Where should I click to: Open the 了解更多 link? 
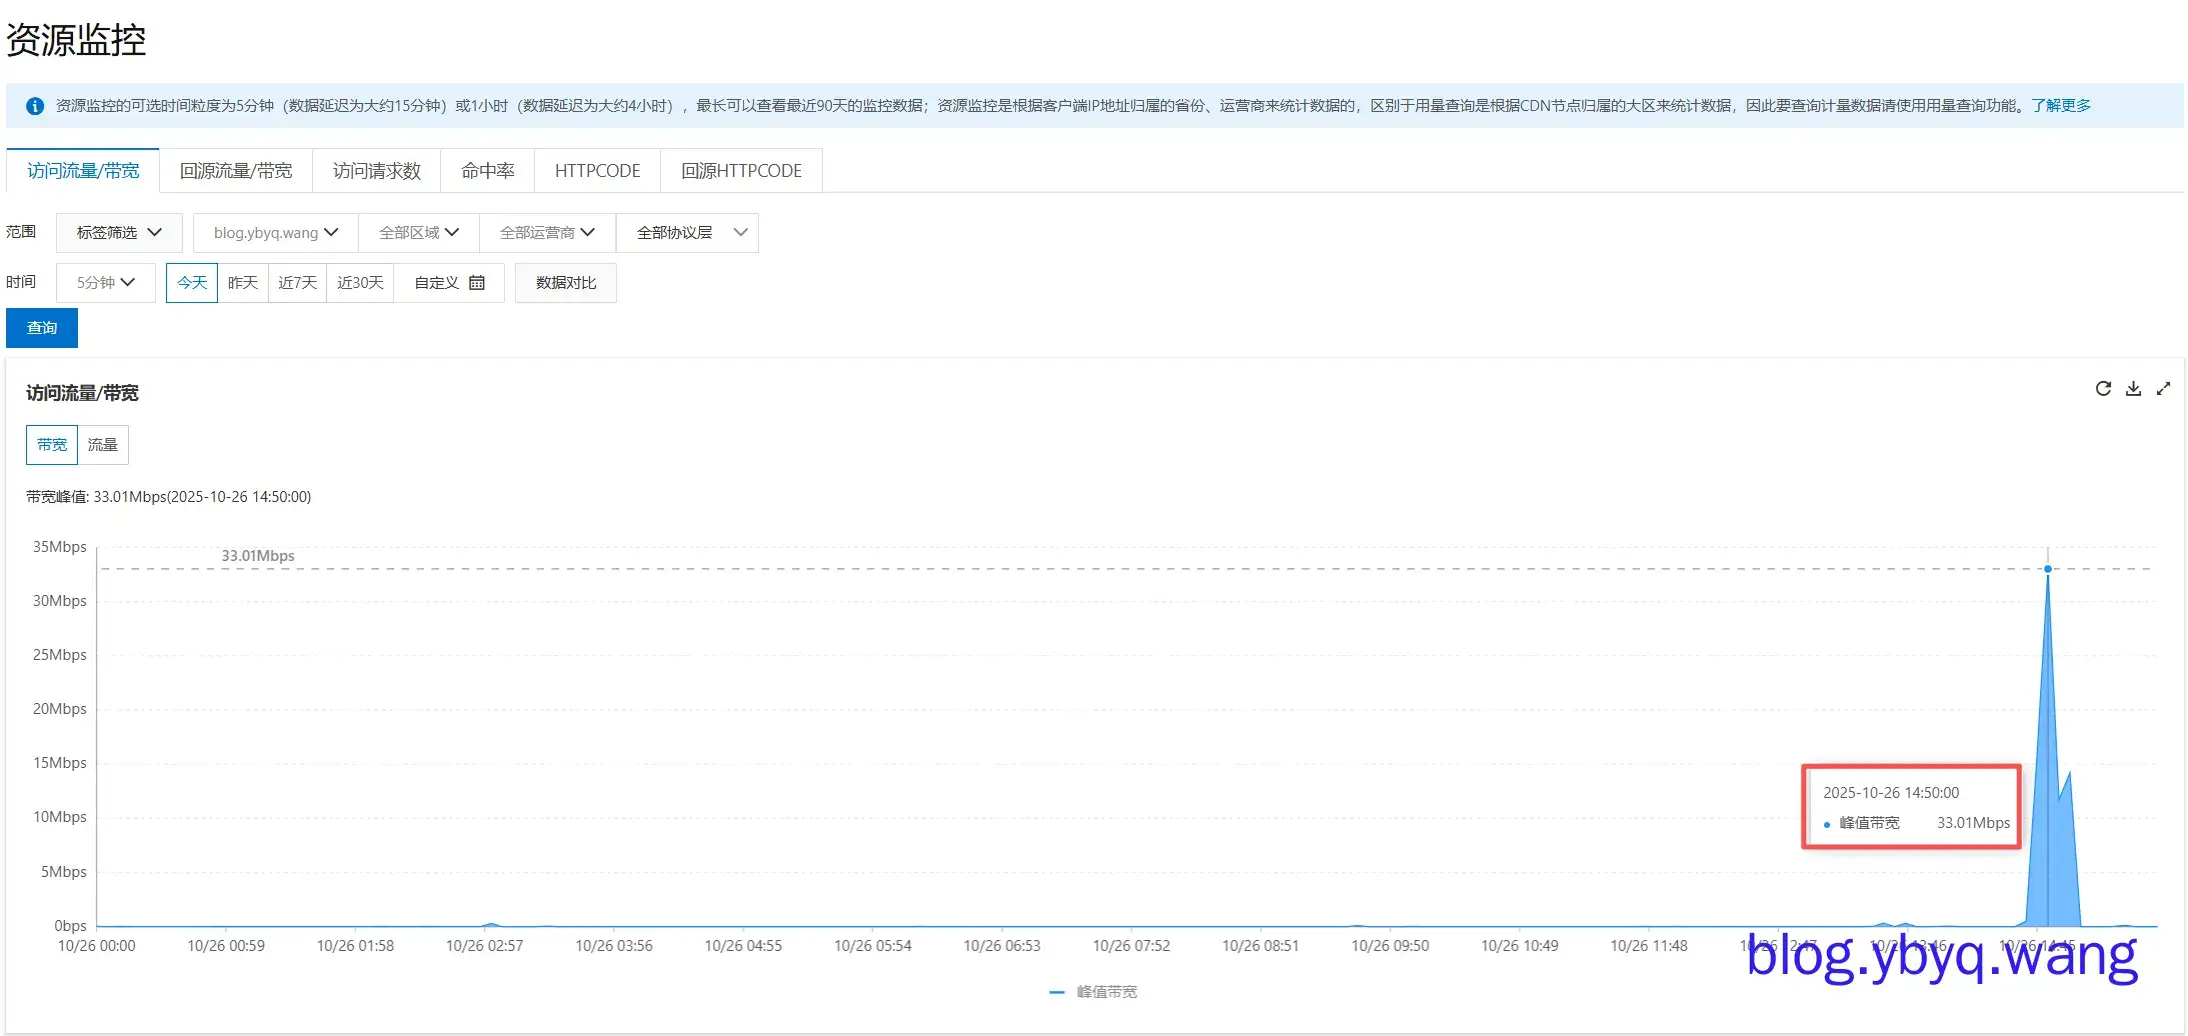pos(2060,106)
